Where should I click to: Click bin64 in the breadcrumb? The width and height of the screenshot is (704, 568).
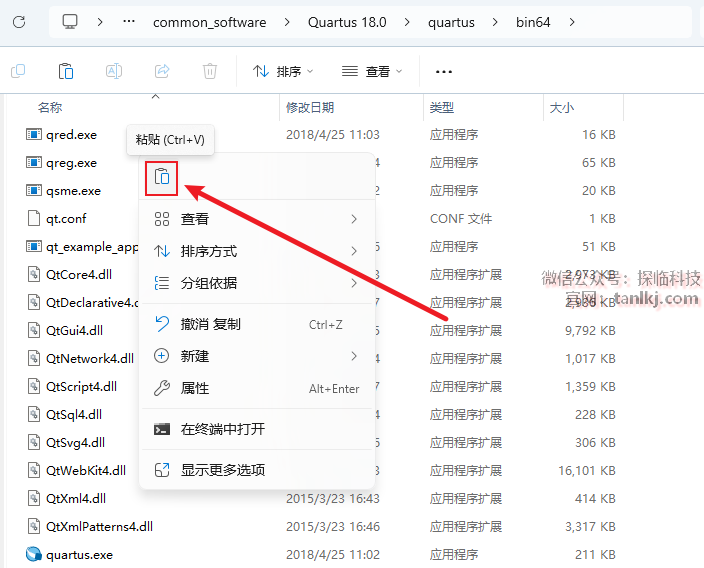pyautogui.click(x=533, y=22)
